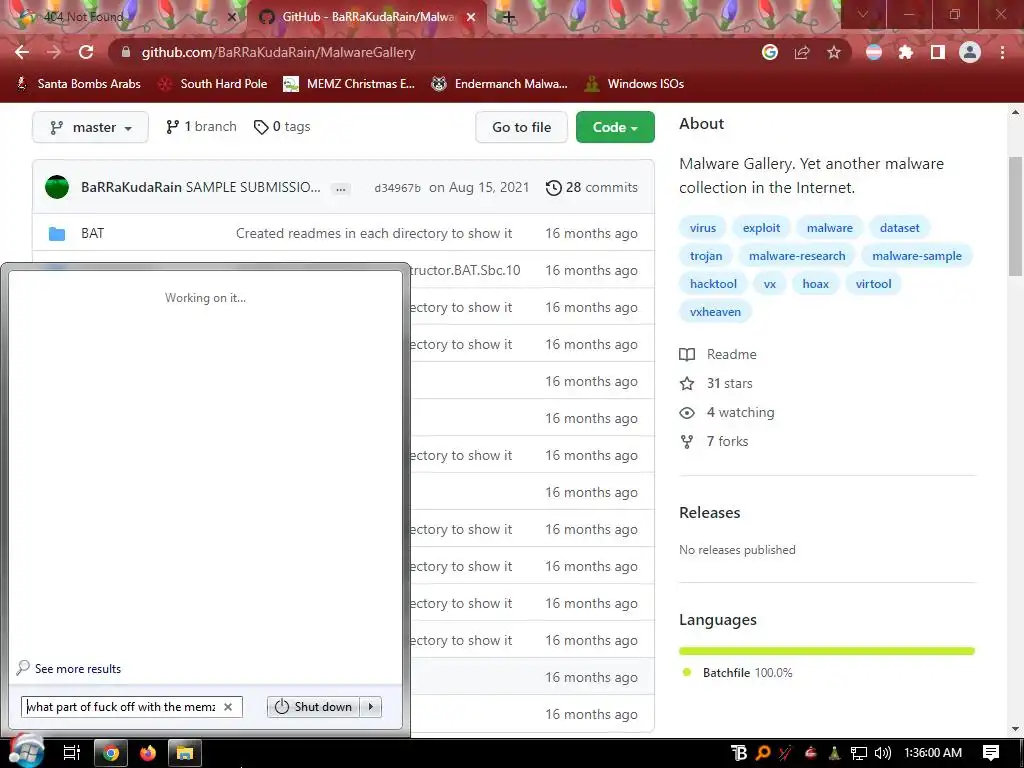Open Endermanch Malware bookmark
Image resolution: width=1024 pixels, height=768 pixels.
click(500, 84)
